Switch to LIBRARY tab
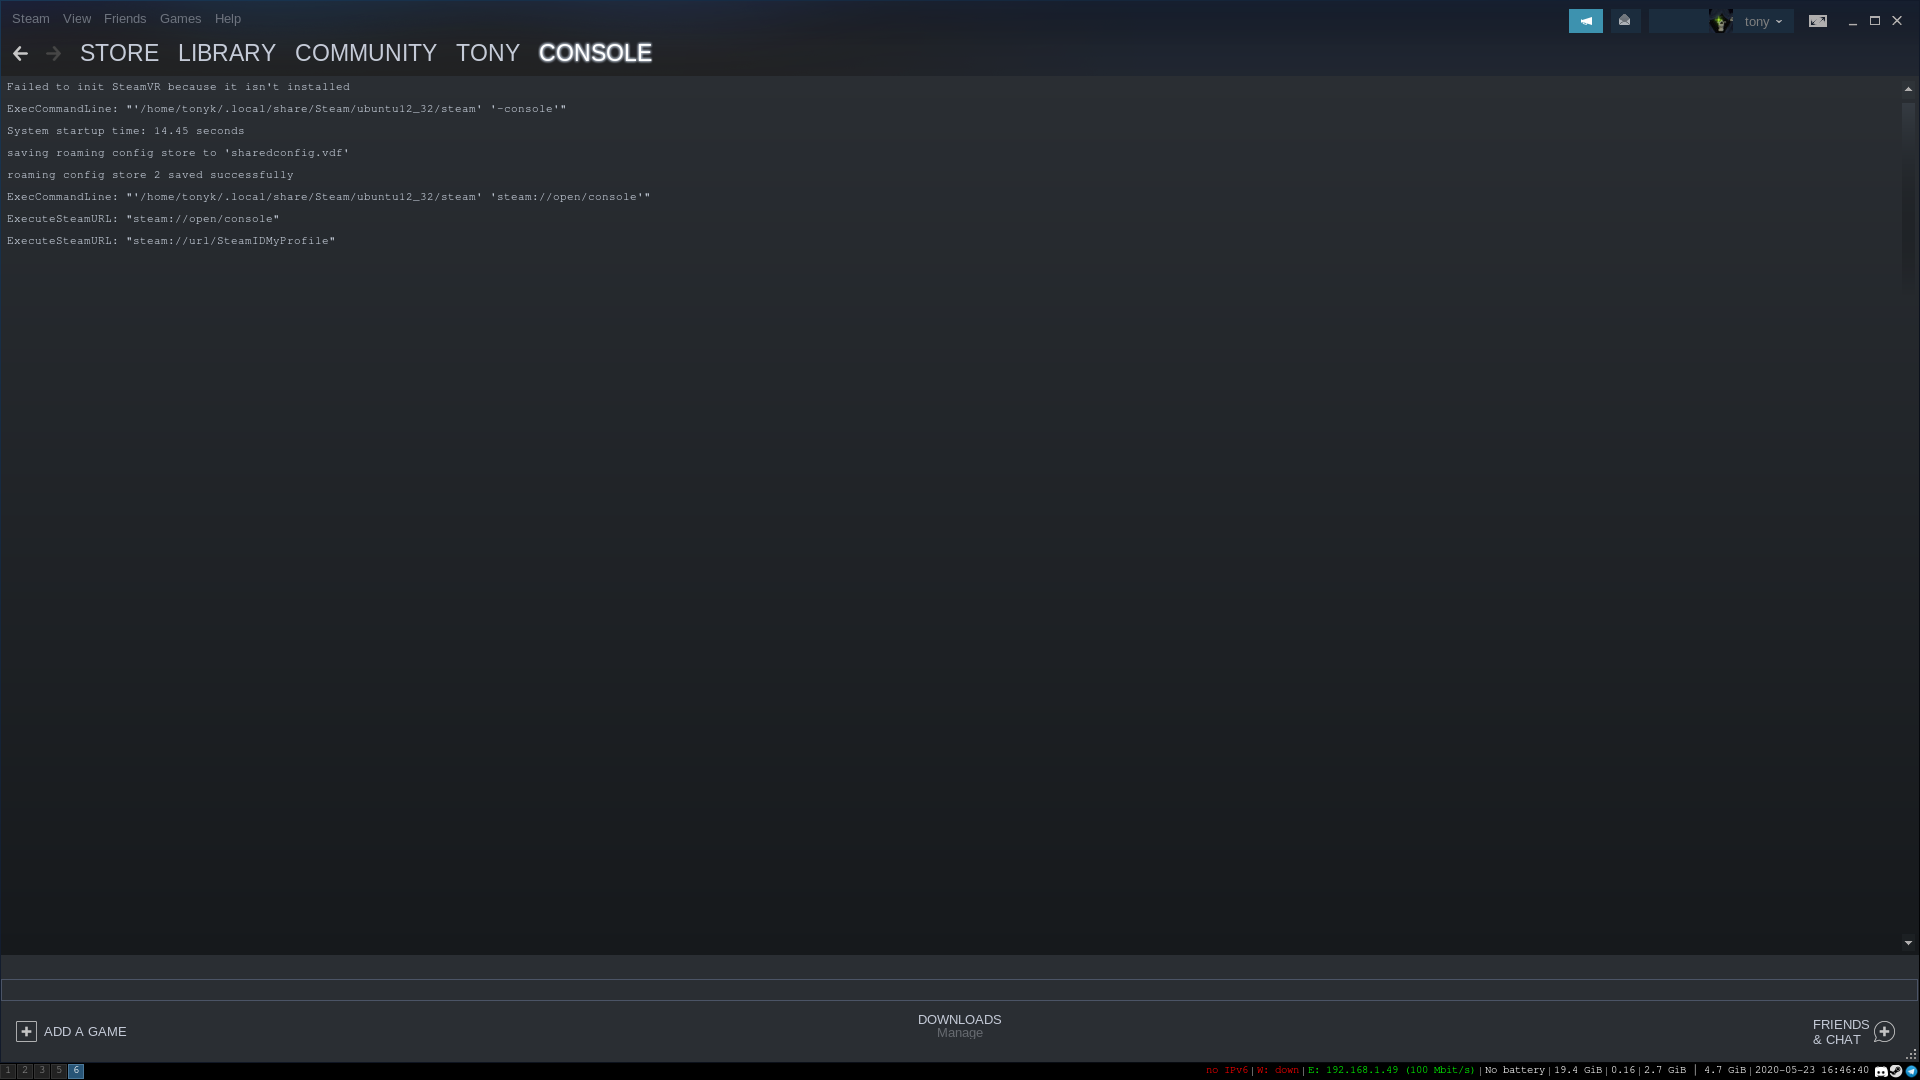Screen dimensions: 1920x1080 pos(227,51)
